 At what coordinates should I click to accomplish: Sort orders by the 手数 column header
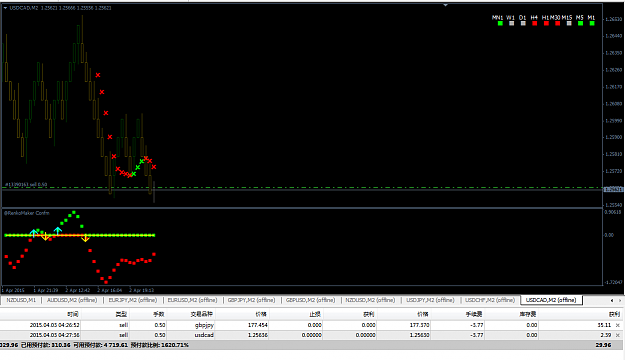click(159, 315)
